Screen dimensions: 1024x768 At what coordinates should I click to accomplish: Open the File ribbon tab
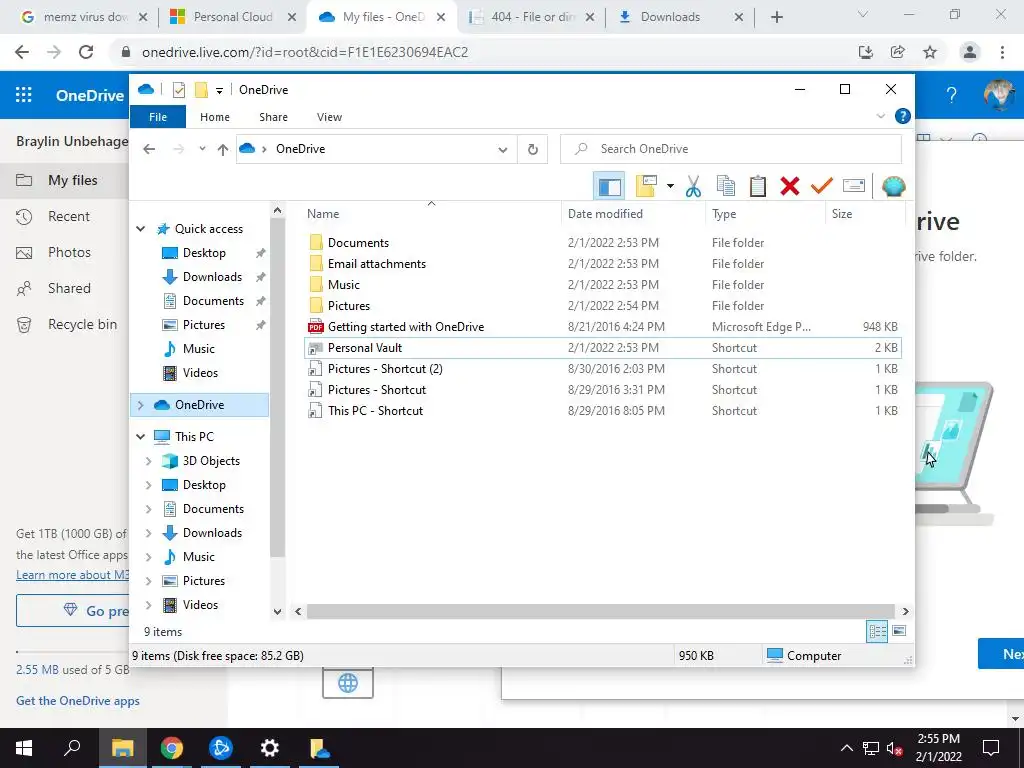point(158,117)
